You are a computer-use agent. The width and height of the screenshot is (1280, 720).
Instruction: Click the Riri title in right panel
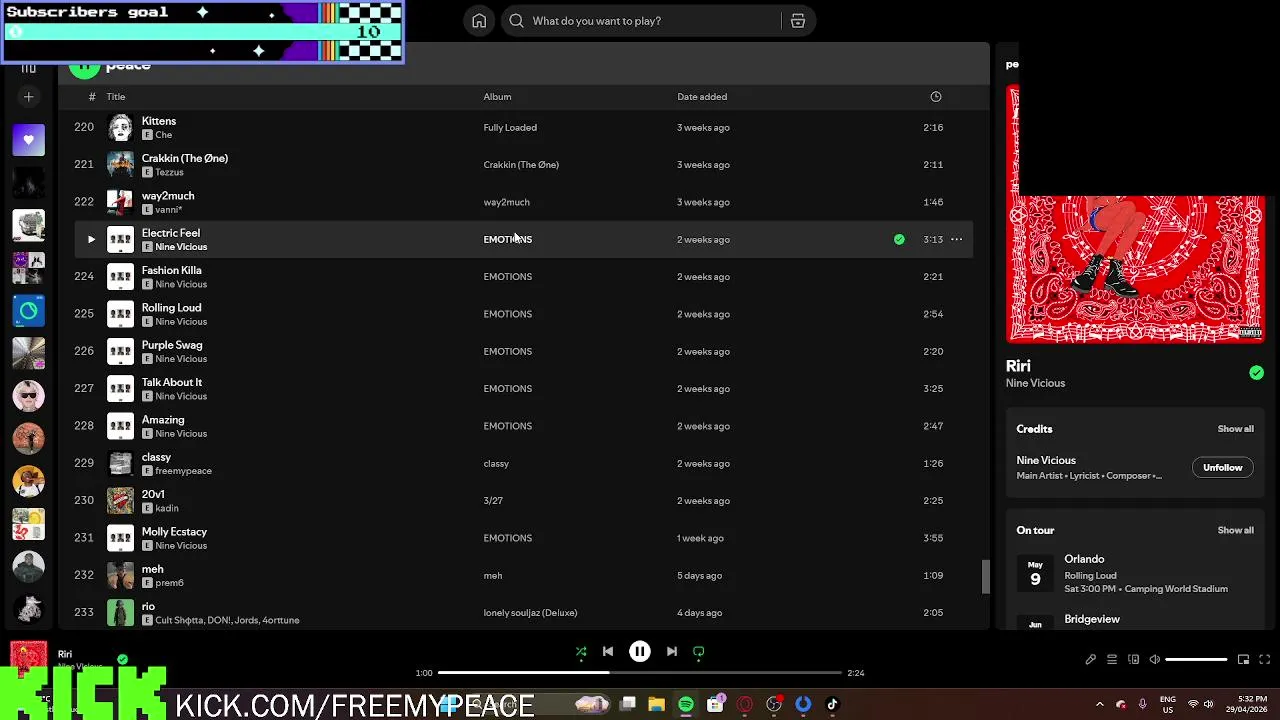(1018, 366)
